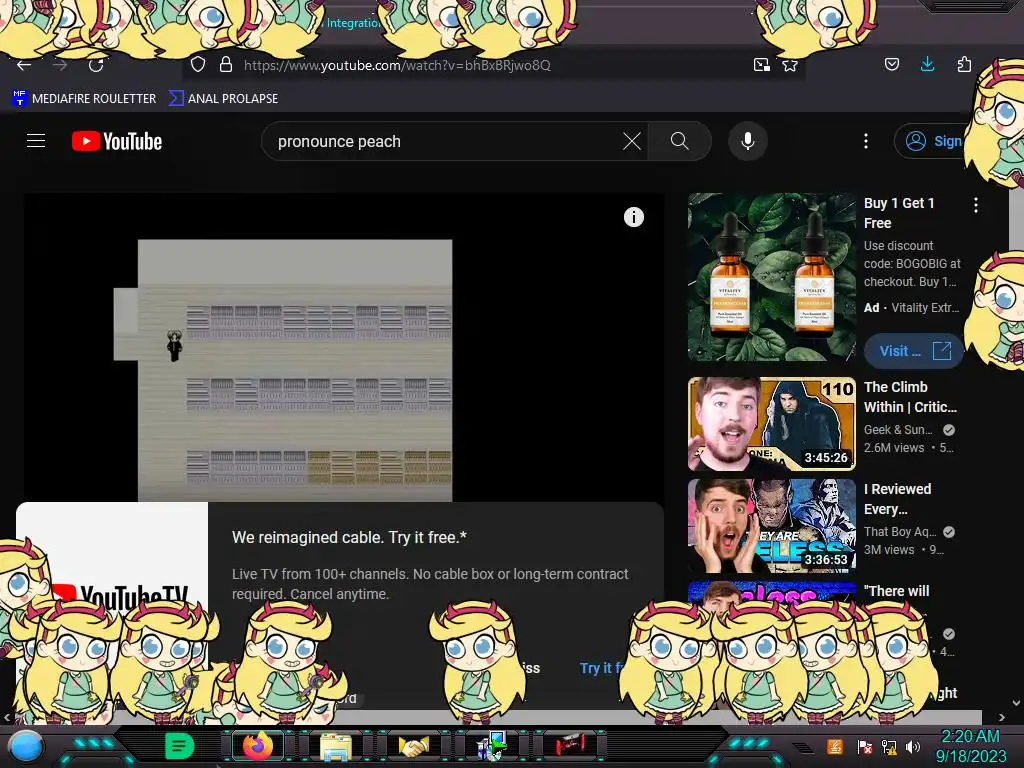Click the Firefox taskbar icon
Image resolution: width=1024 pixels, height=768 pixels.
tap(258, 746)
